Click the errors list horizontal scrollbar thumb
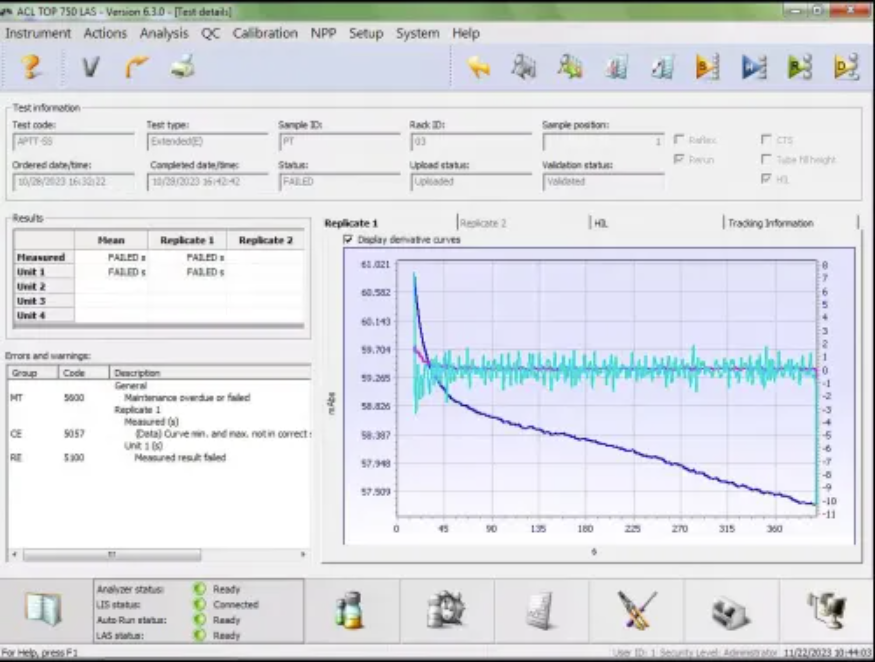Viewport: 875px width, 662px height. coord(112,554)
